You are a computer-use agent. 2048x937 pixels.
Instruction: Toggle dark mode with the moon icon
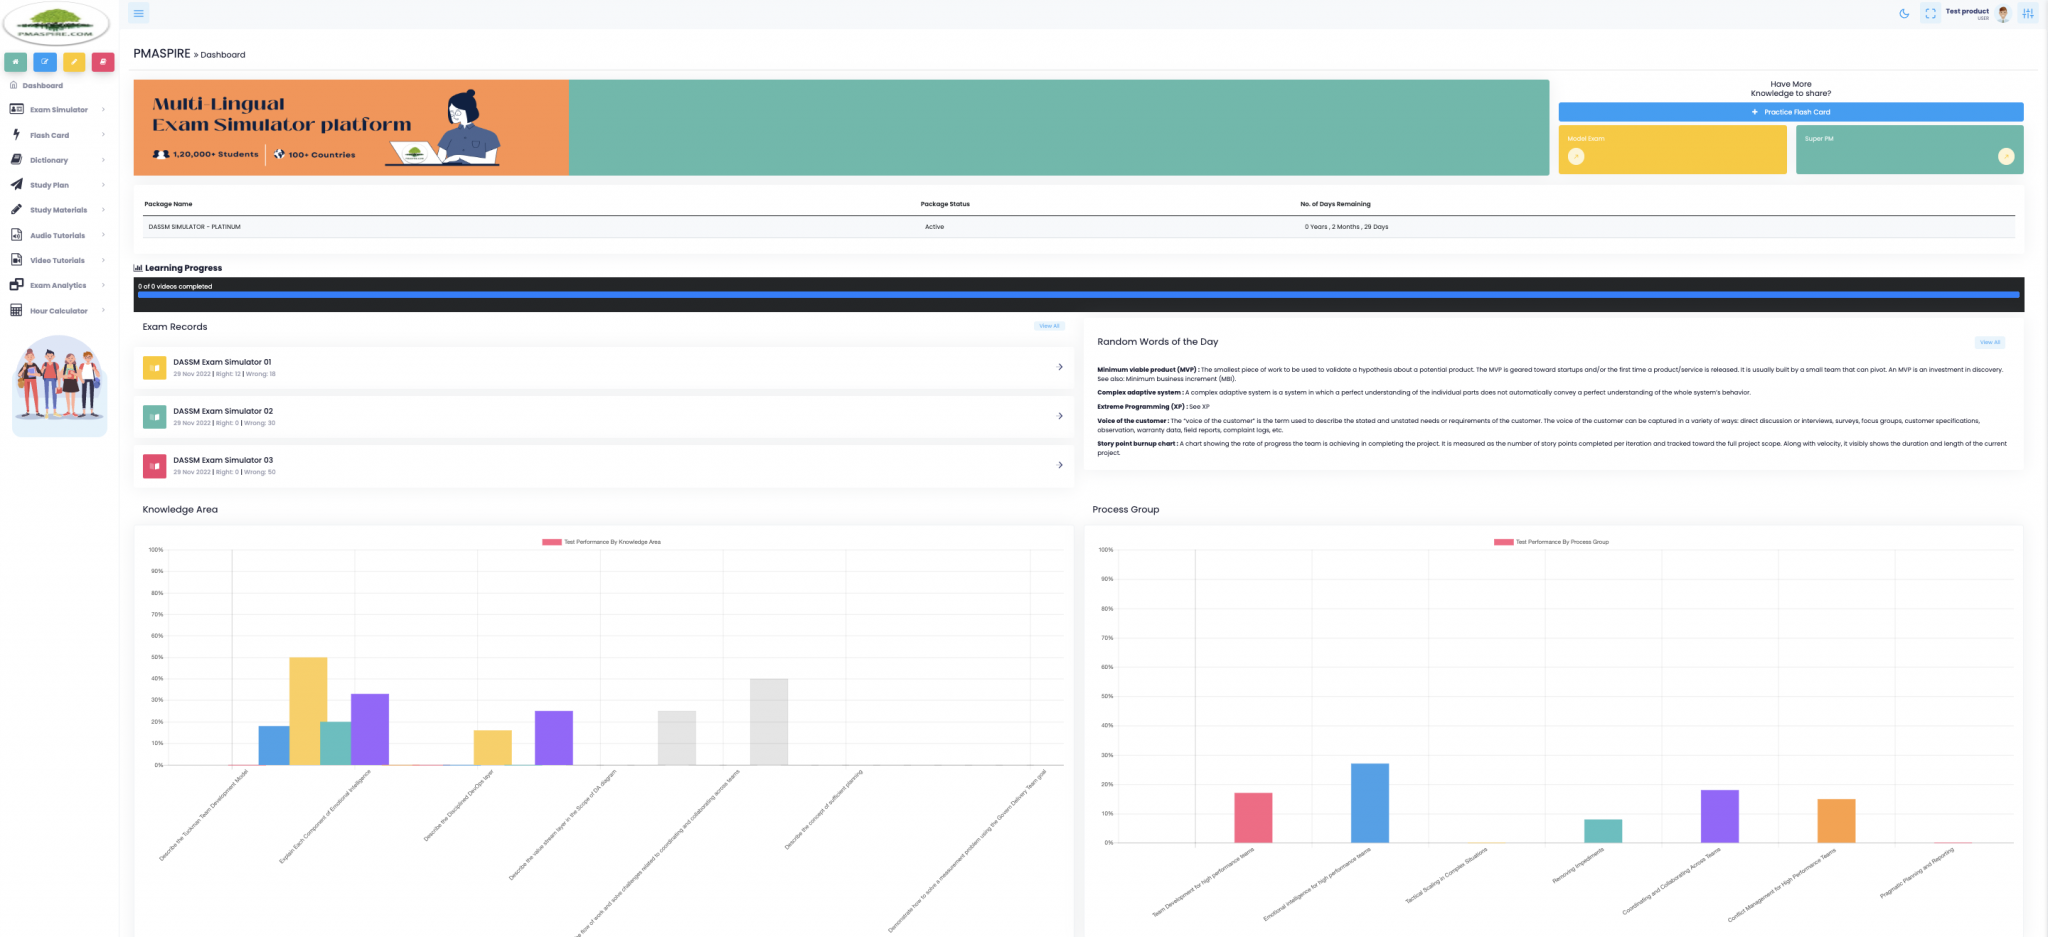[1904, 13]
